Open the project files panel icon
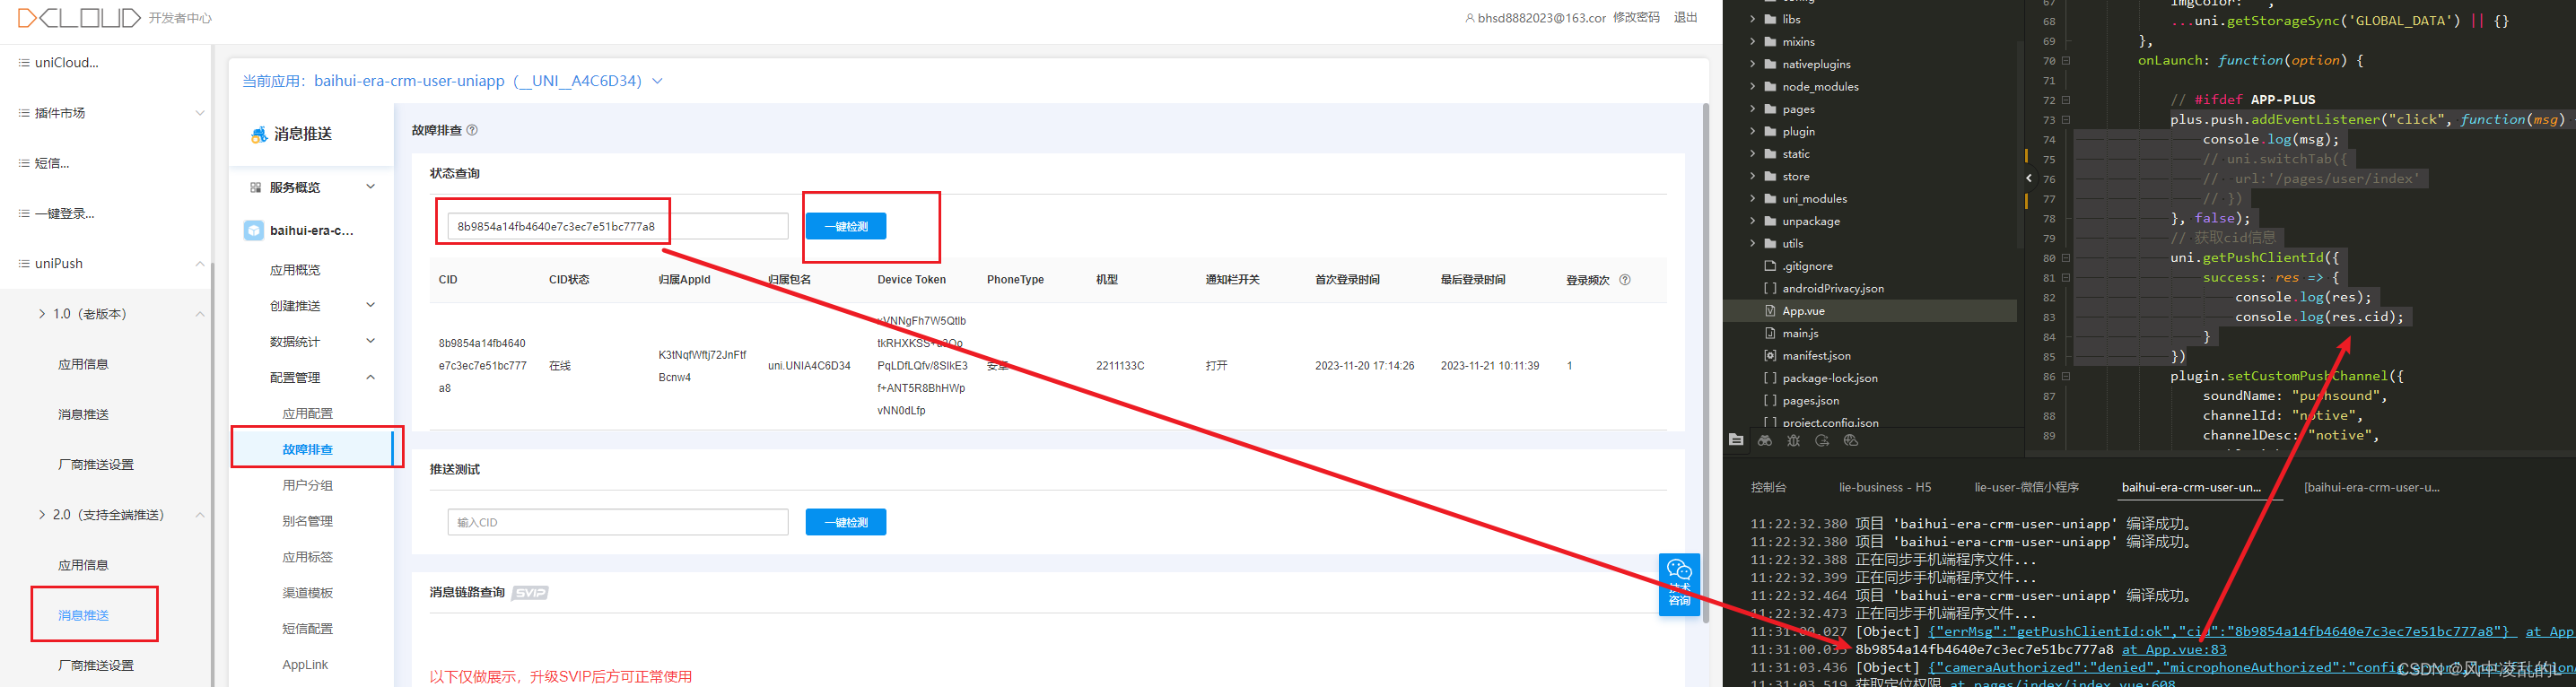The width and height of the screenshot is (2576, 687). (1736, 441)
